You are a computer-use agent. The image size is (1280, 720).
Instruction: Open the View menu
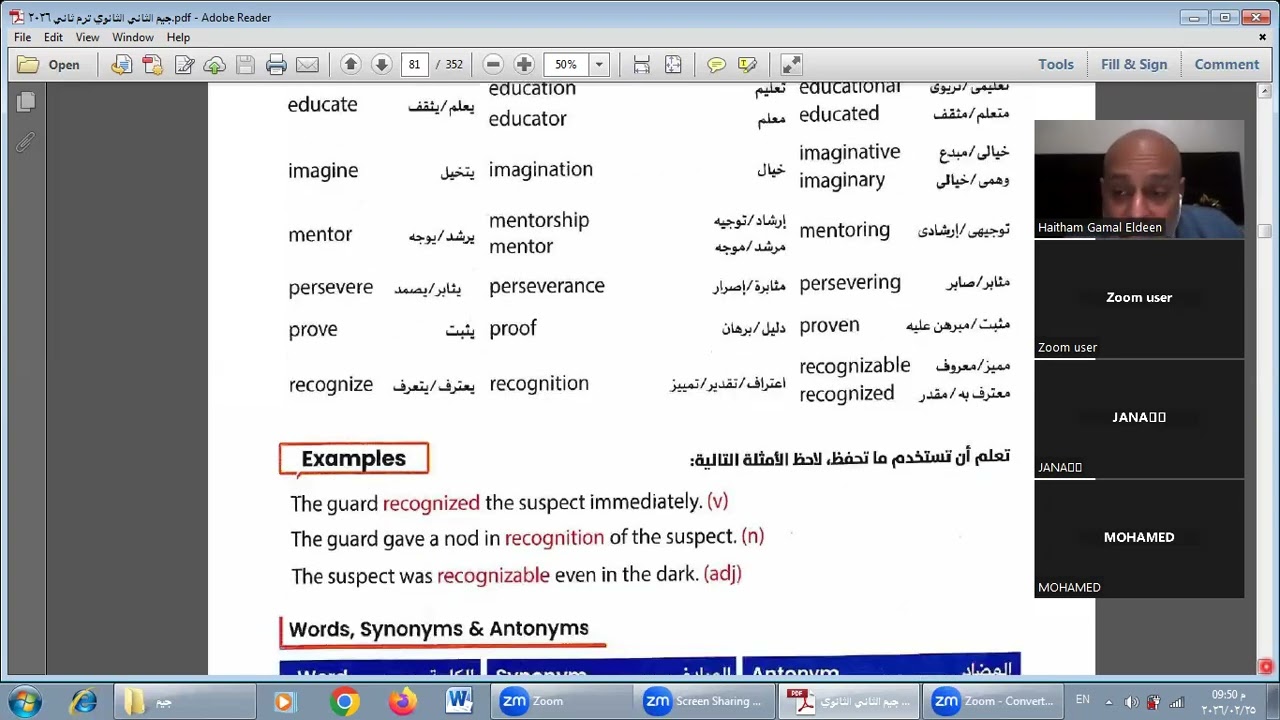[x=87, y=37]
